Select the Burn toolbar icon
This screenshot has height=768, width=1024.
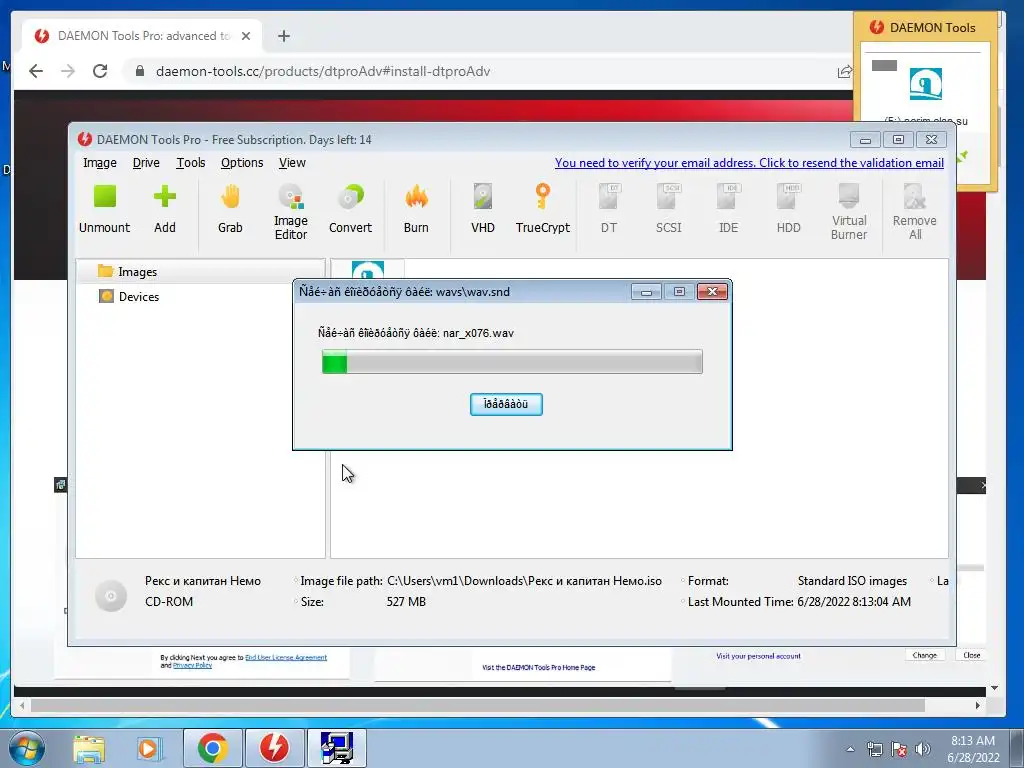(416, 208)
